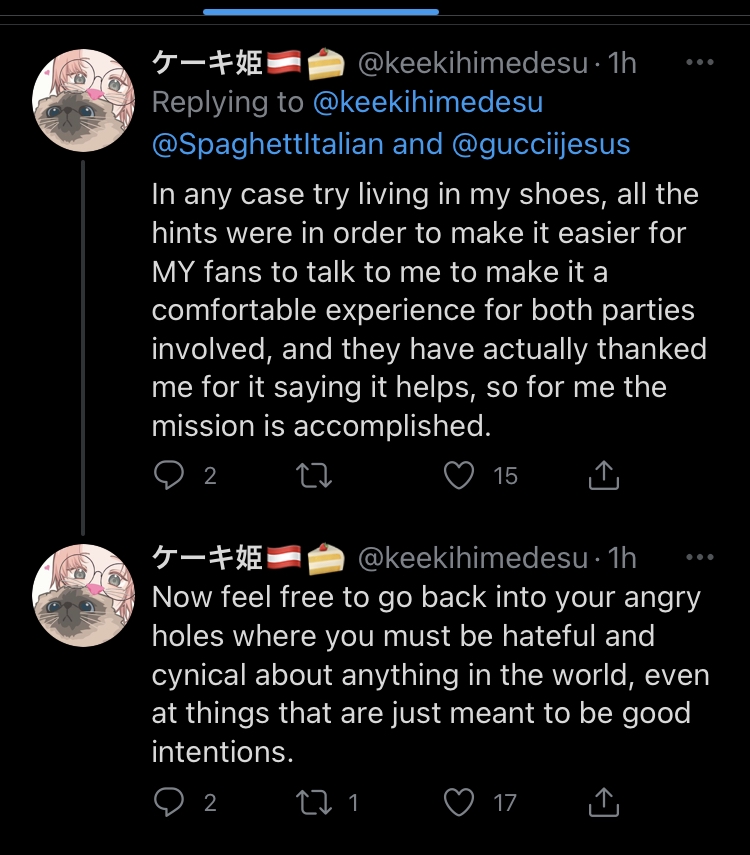Open more options on second tweet

pyautogui.click(x=699, y=557)
